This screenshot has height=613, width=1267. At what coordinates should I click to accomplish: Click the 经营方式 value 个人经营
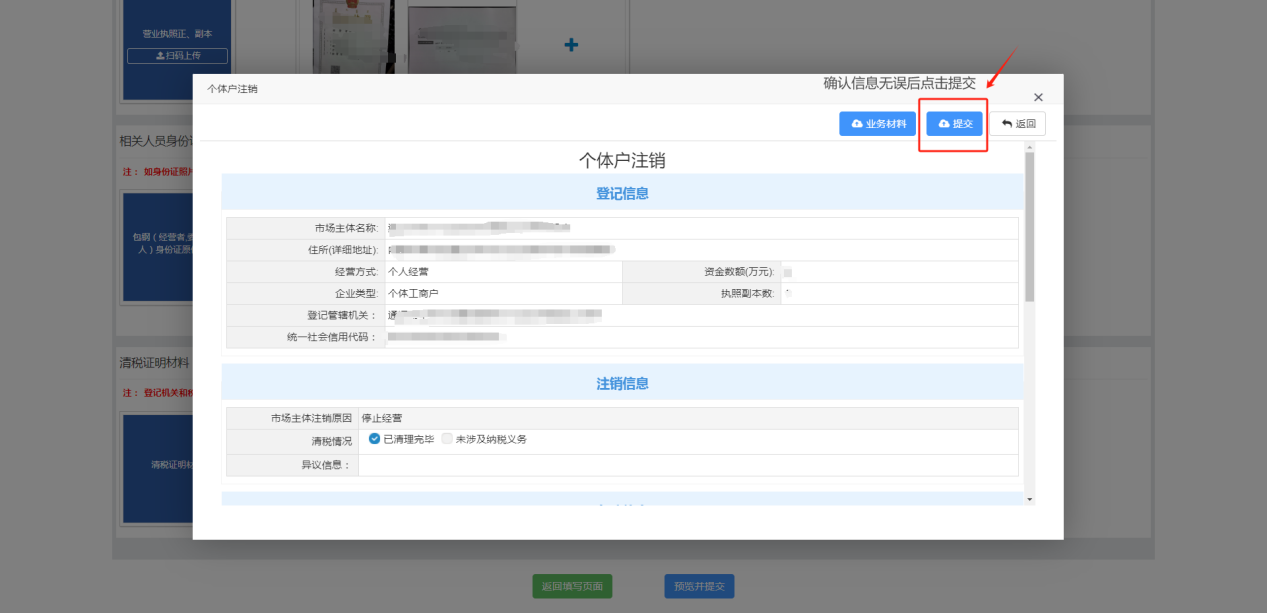point(408,271)
